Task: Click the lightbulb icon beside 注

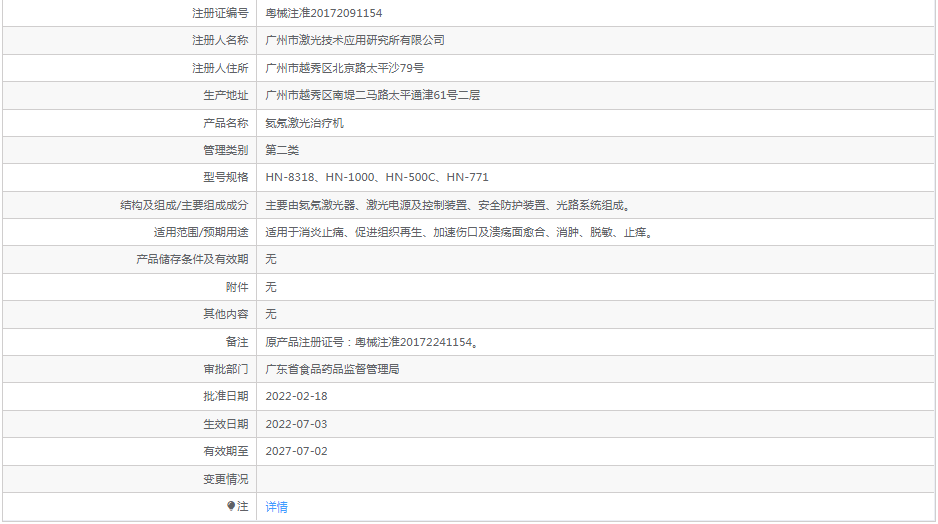Action: [231, 506]
